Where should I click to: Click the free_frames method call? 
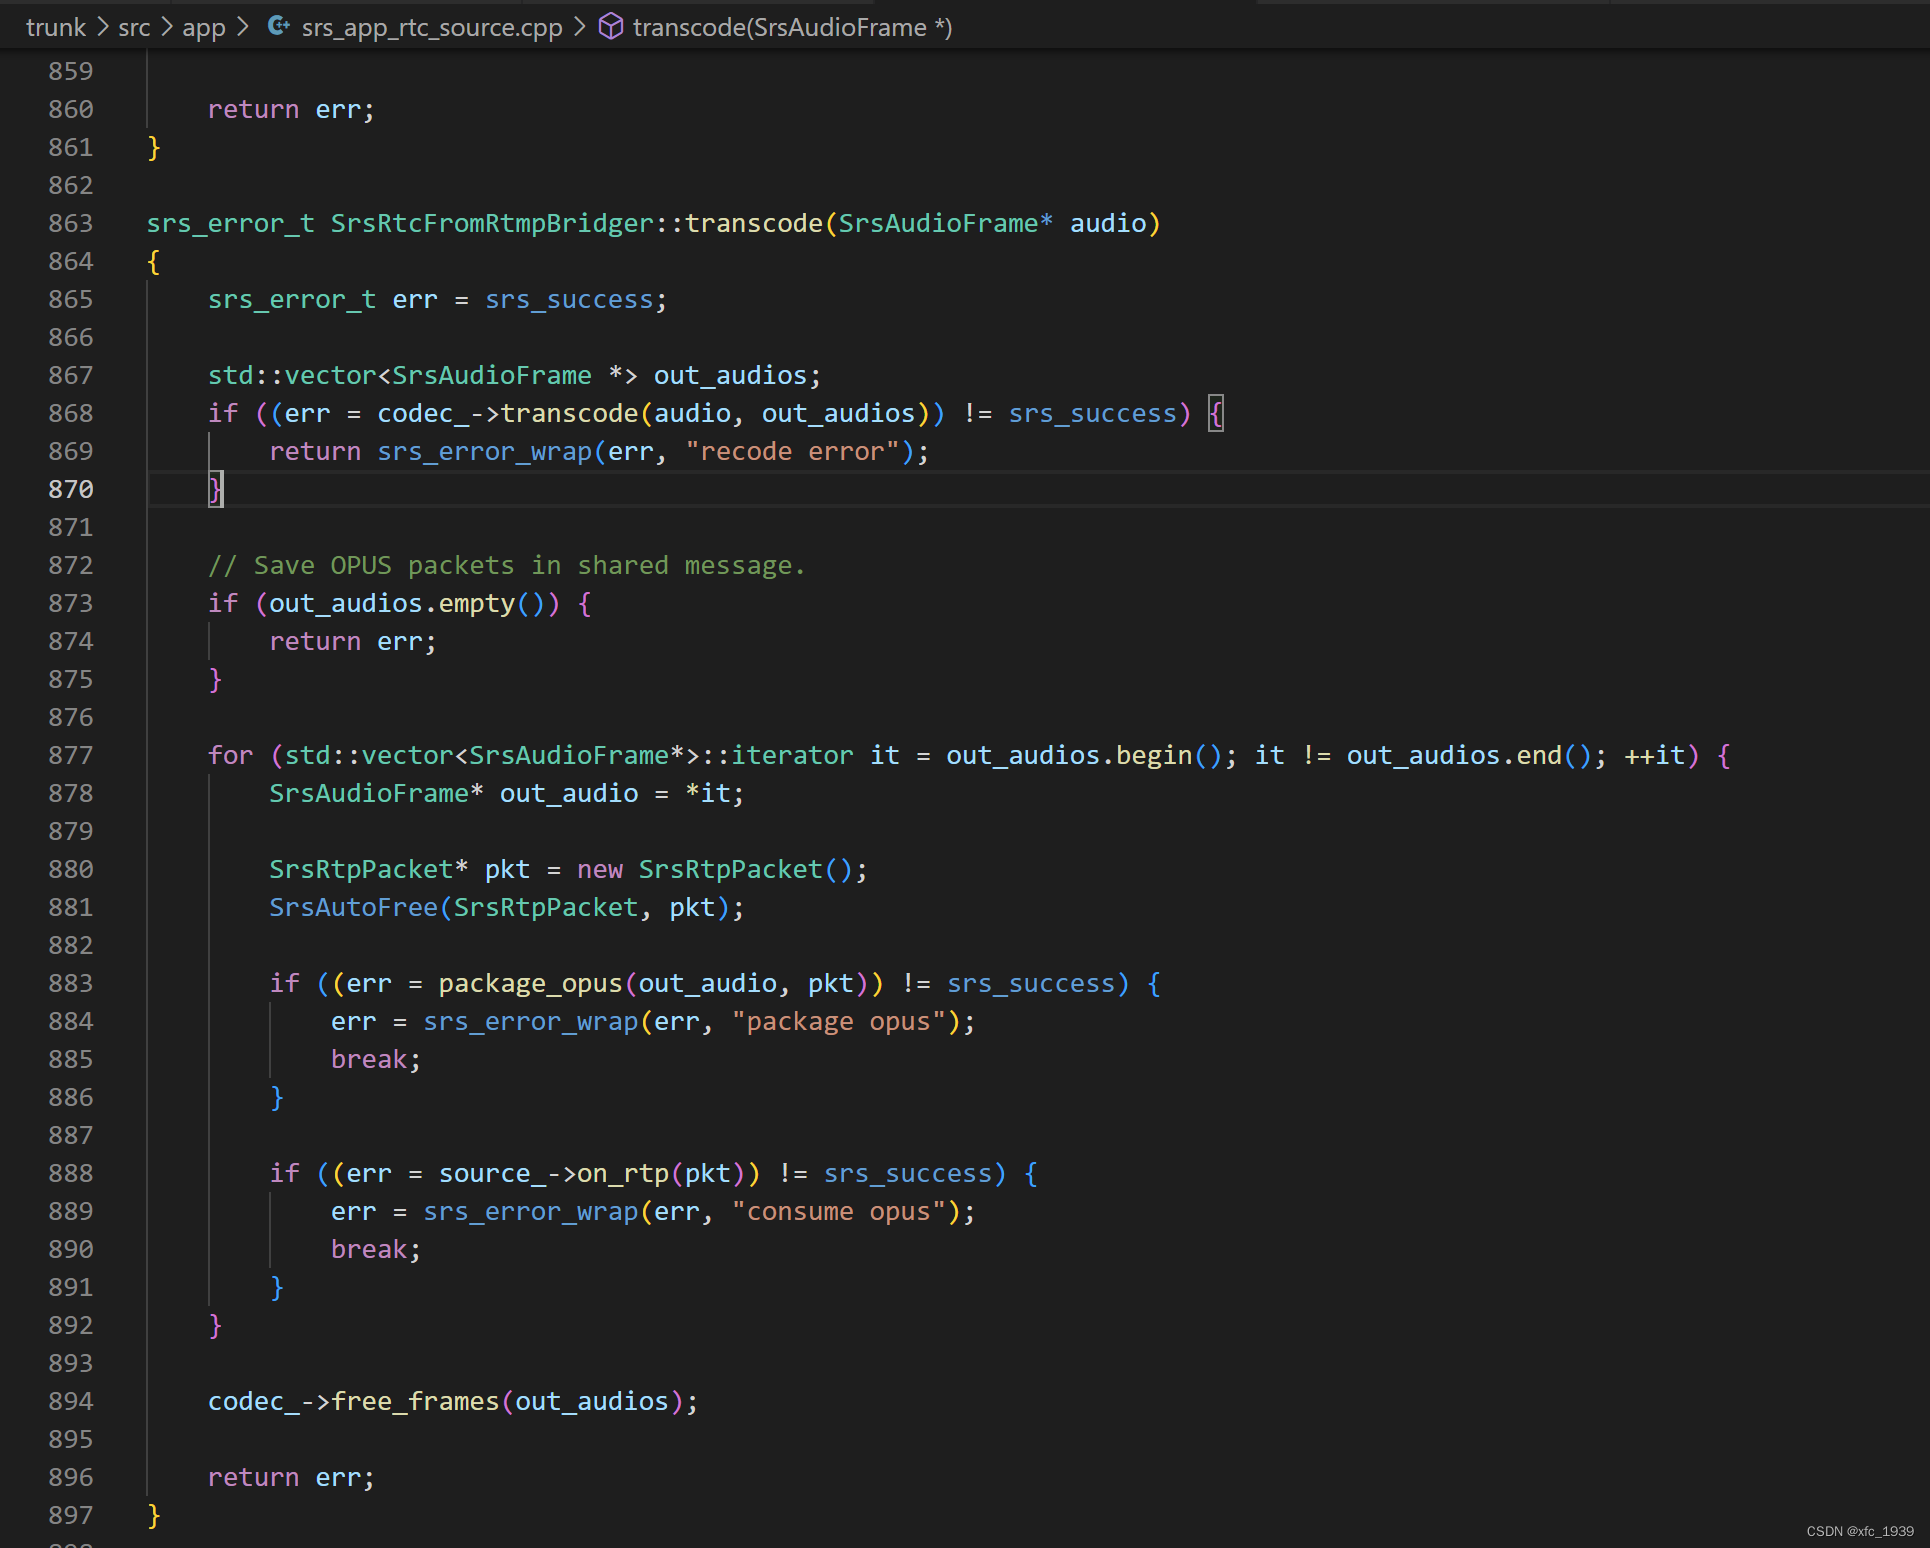[414, 1401]
